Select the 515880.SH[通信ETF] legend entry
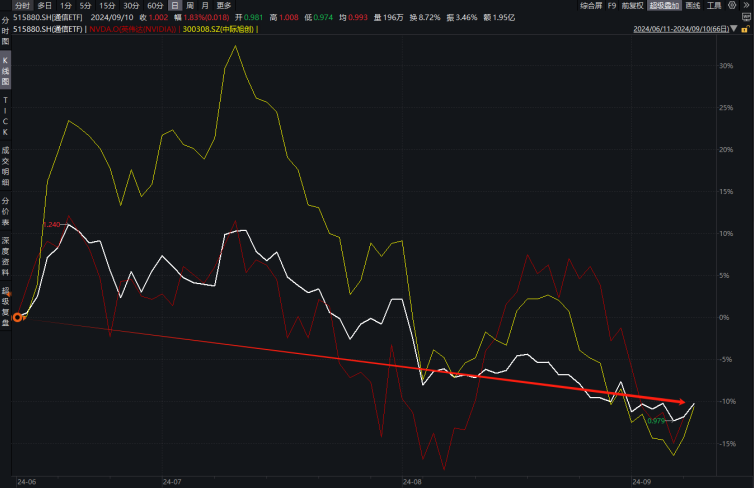 48,29
